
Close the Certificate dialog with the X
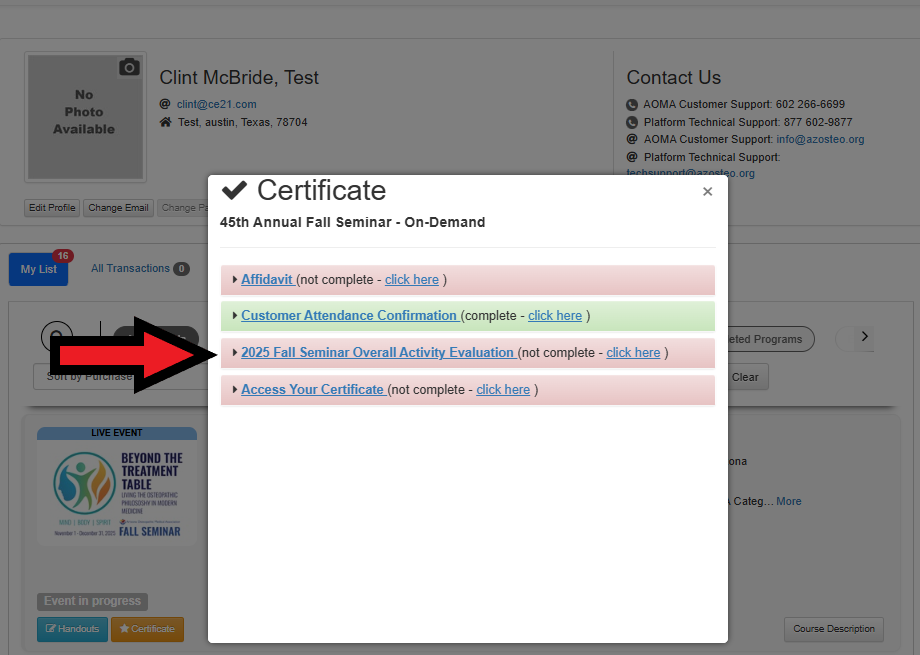point(707,191)
